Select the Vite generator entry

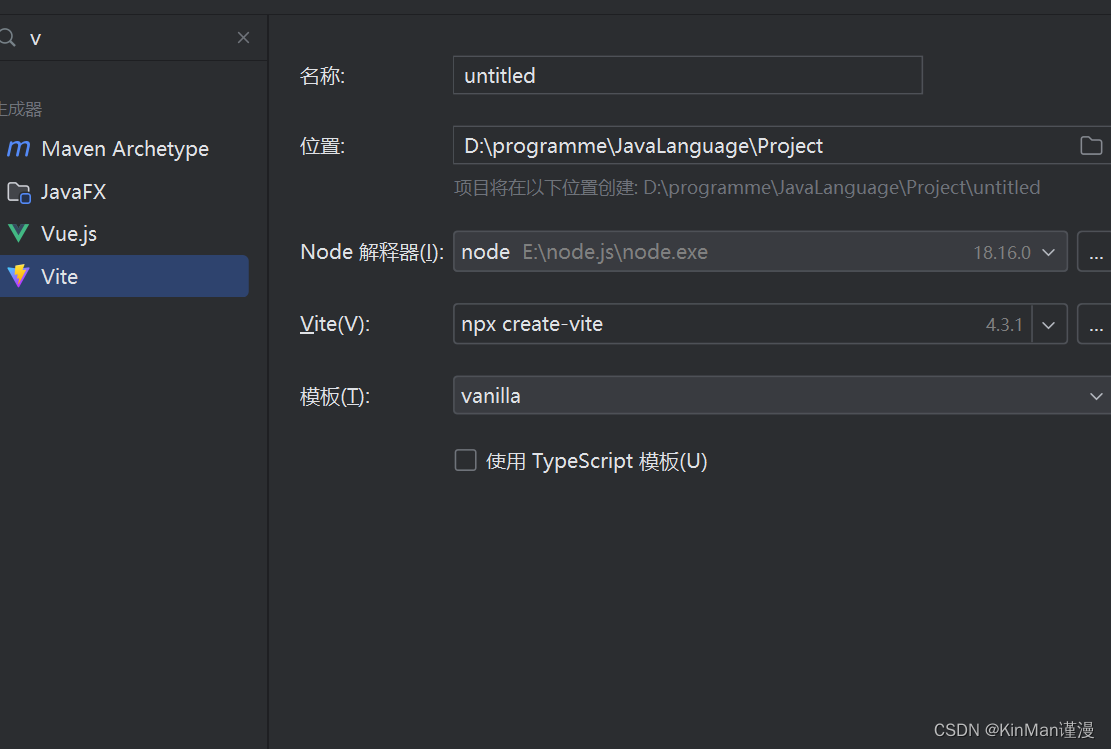pyautogui.click(x=125, y=276)
